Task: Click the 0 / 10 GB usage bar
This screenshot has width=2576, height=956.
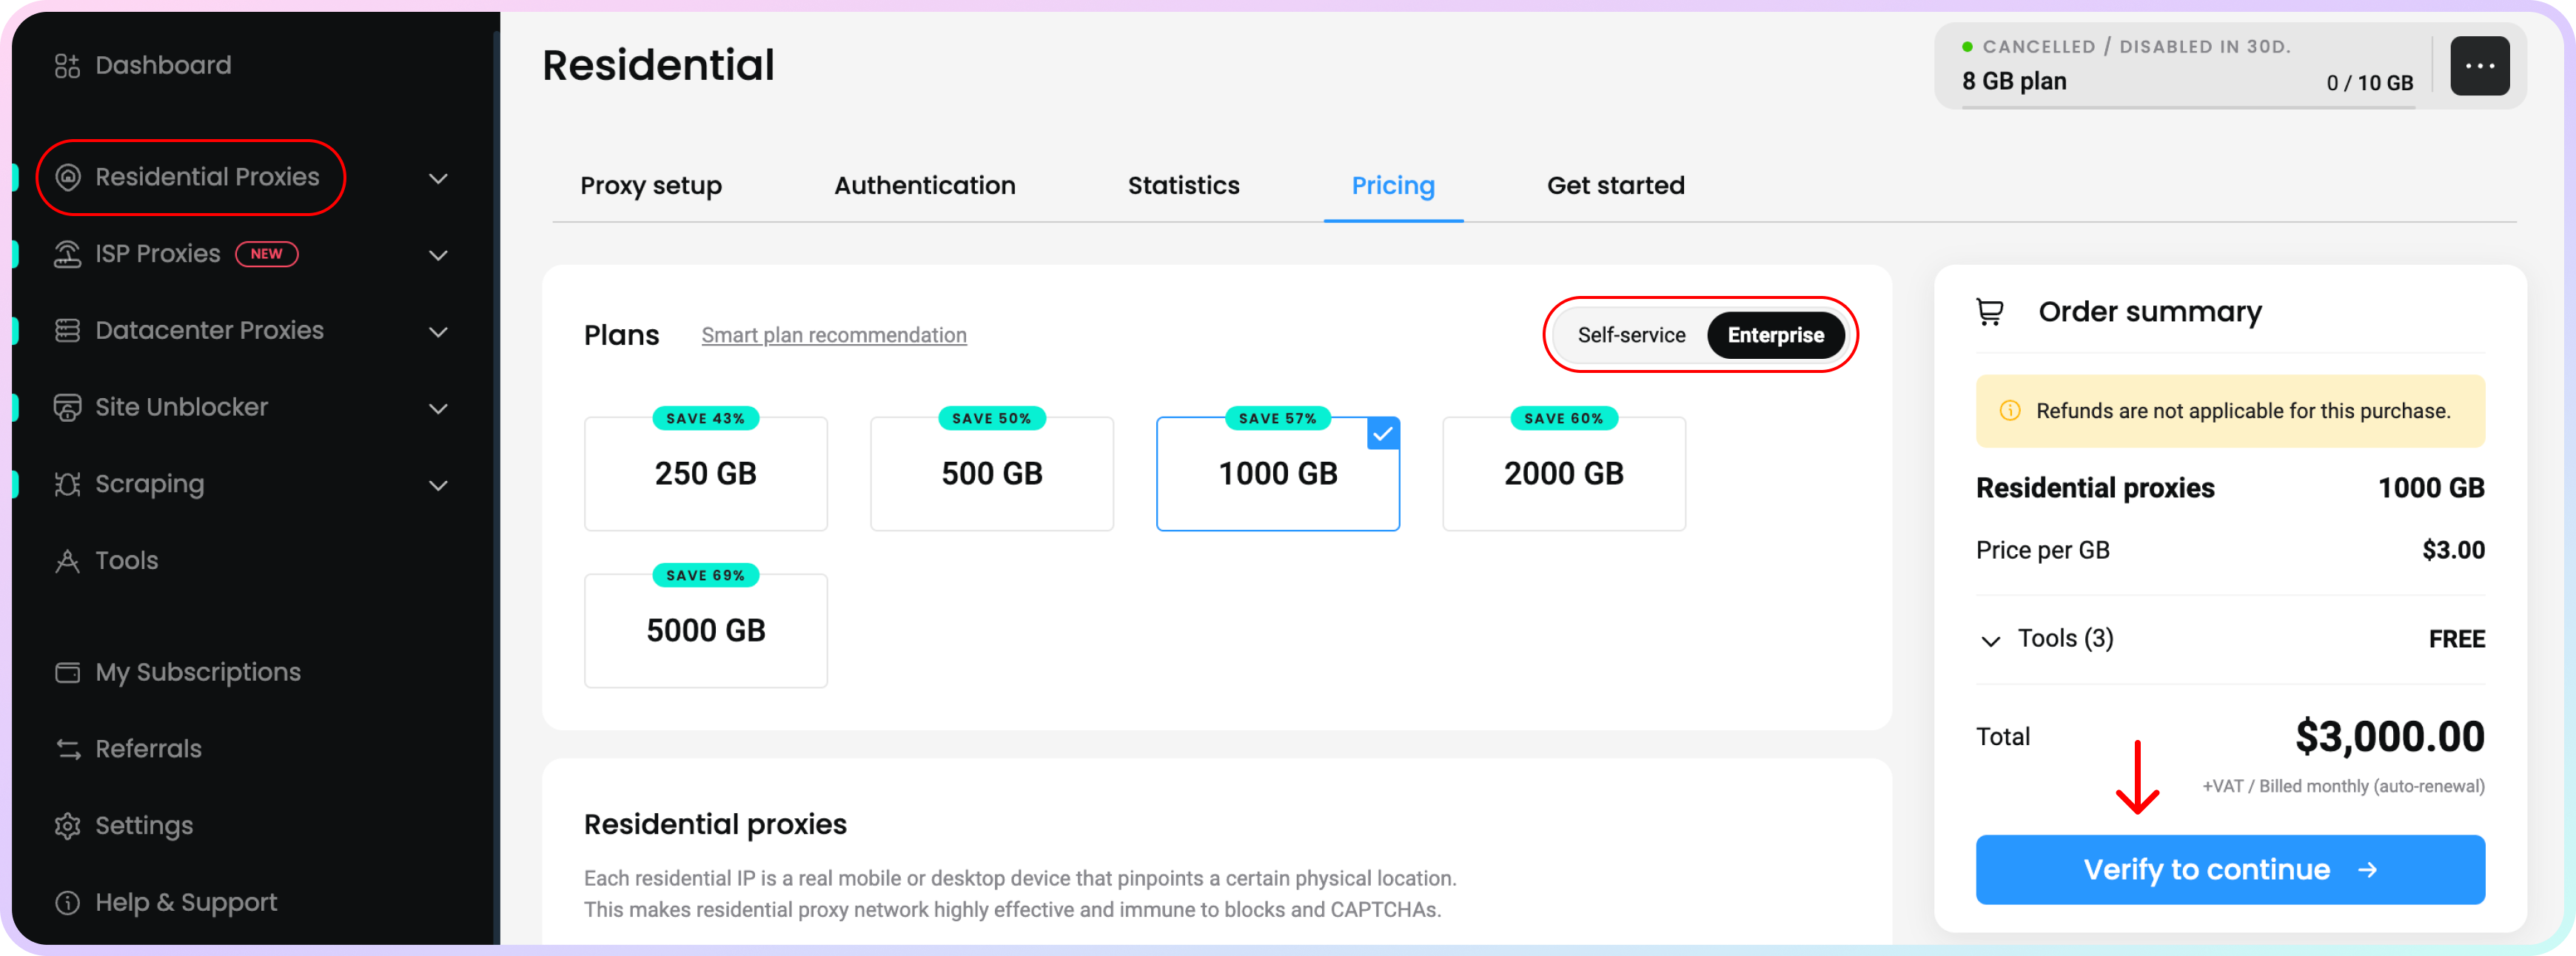Action: 2188,106
